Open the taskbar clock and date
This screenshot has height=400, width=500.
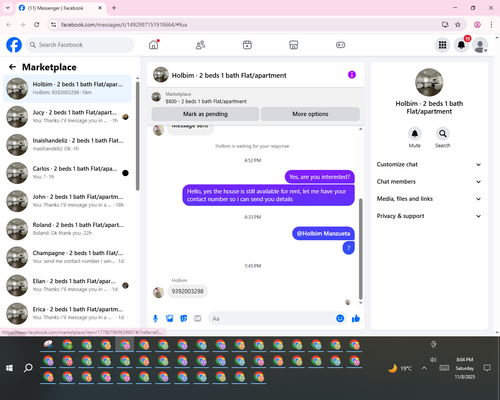pyautogui.click(x=465, y=368)
